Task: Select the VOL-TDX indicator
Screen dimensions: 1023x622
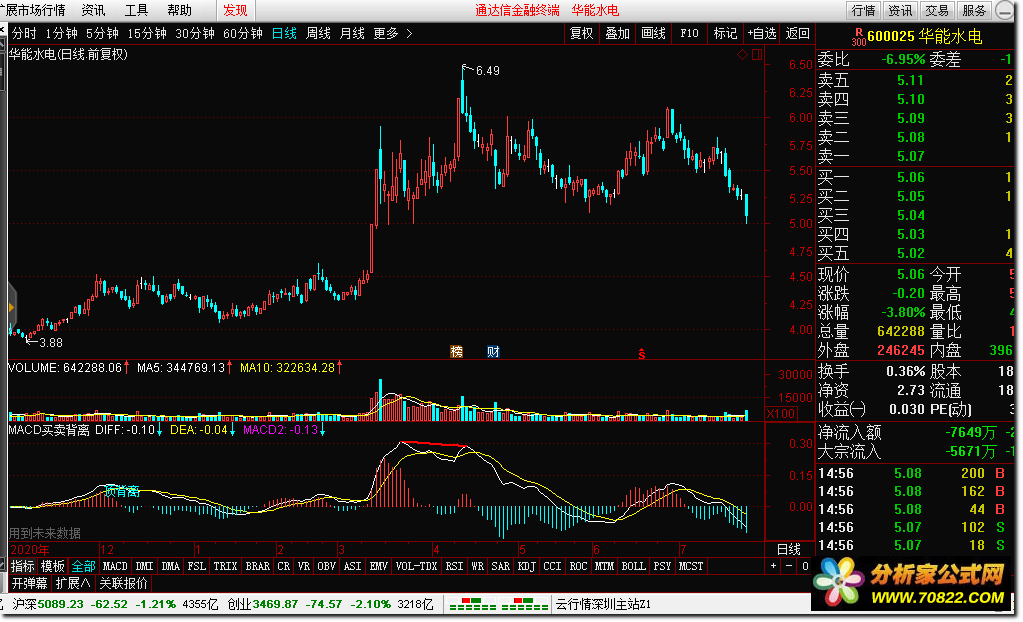Action: (416, 566)
